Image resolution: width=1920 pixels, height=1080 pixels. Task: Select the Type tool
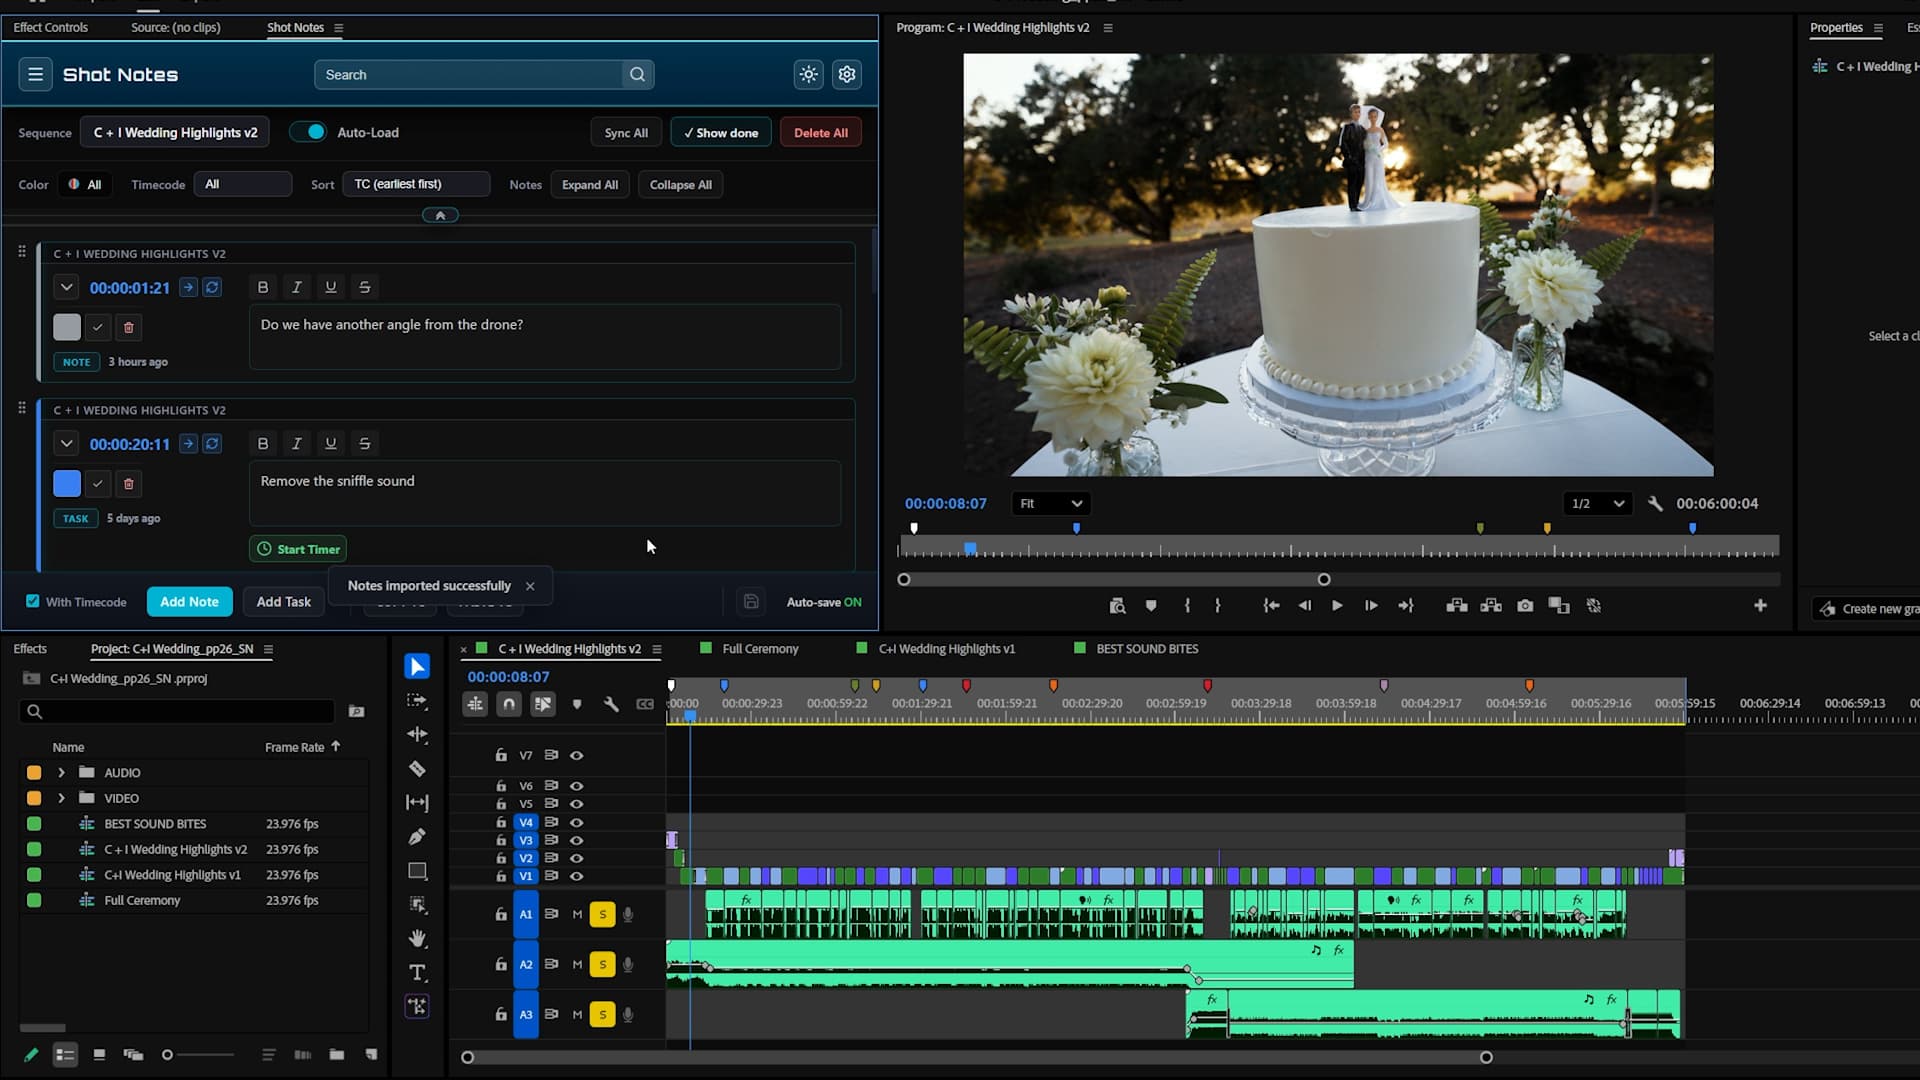[417, 972]
